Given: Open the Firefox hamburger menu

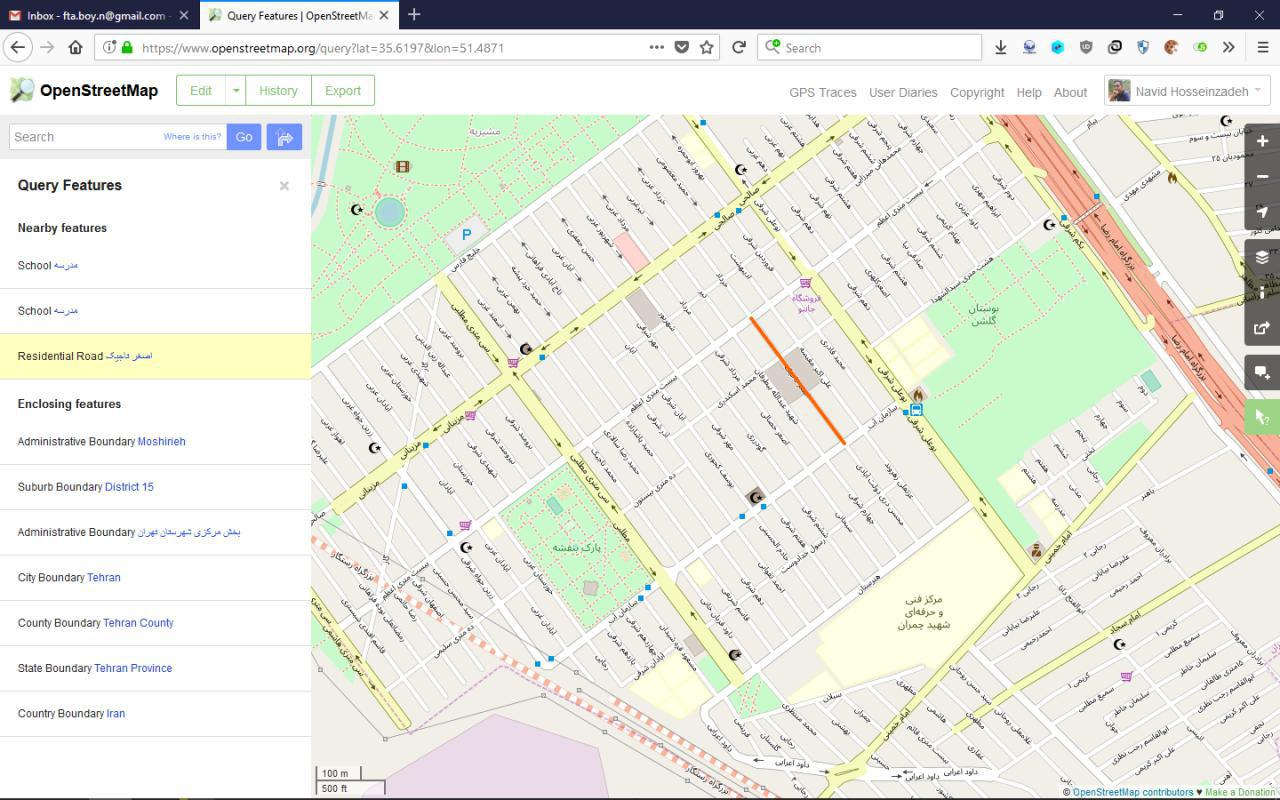Looking at the screenshot, I should (1262, 47).
